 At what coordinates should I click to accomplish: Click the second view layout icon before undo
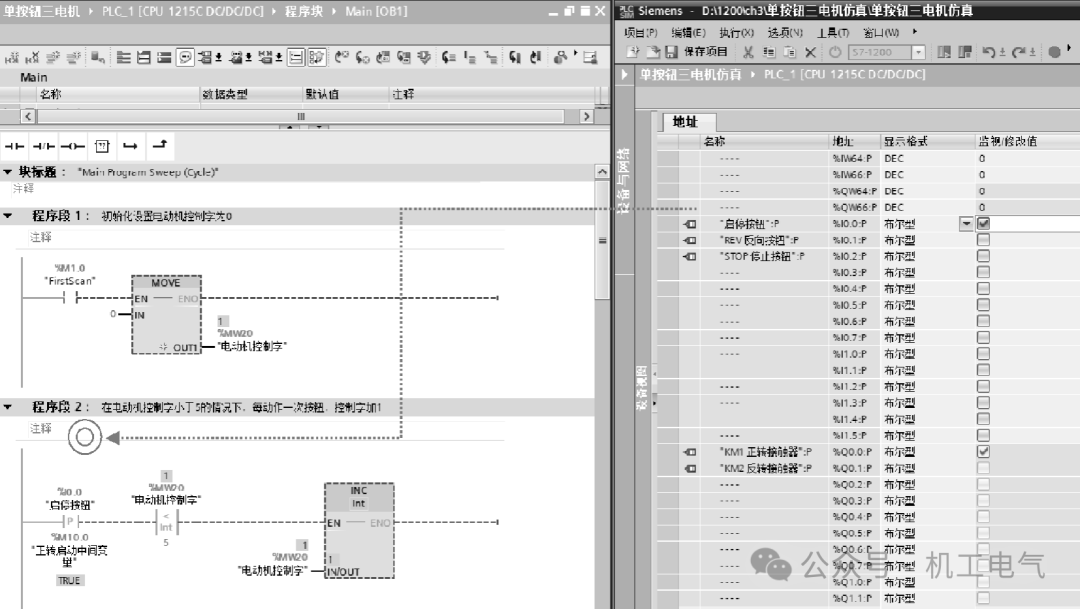tap(965, 52)
